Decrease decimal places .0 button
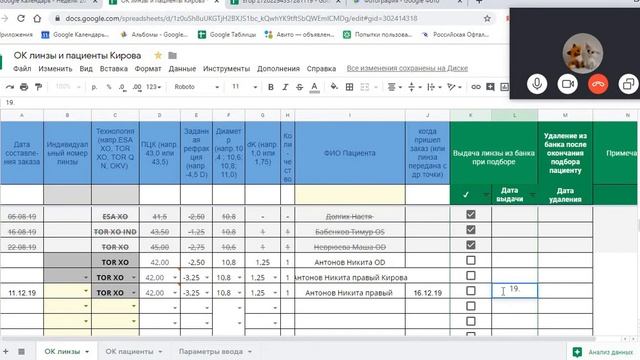640x360 pixels. point(122,87)
